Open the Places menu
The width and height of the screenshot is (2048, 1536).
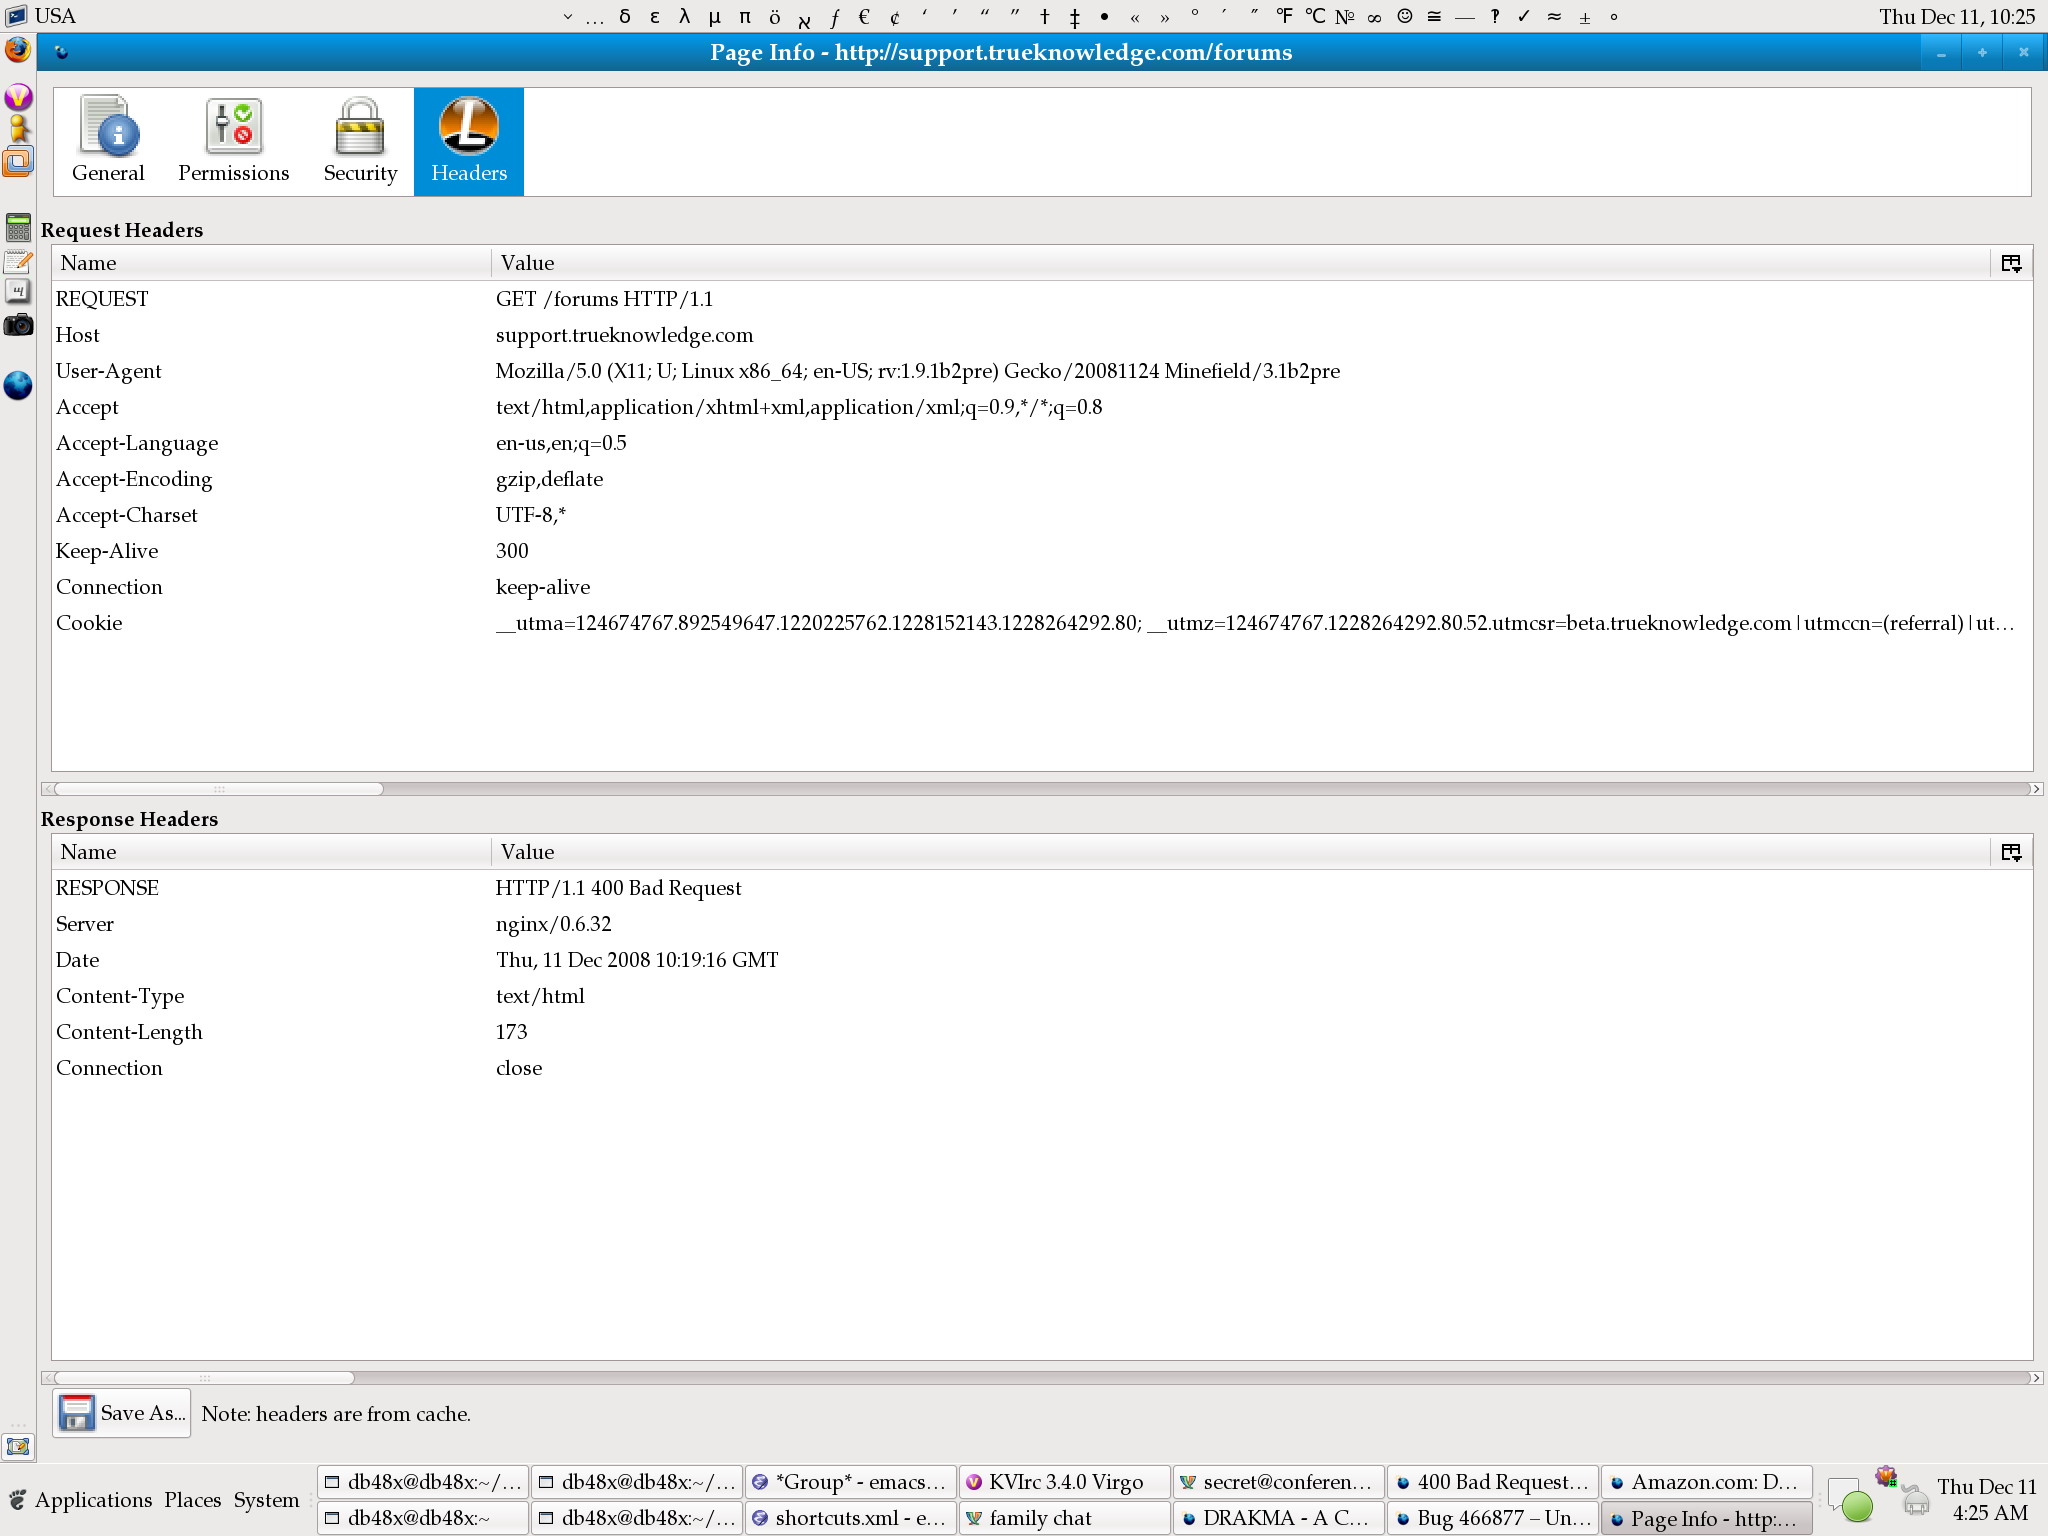193,1499
